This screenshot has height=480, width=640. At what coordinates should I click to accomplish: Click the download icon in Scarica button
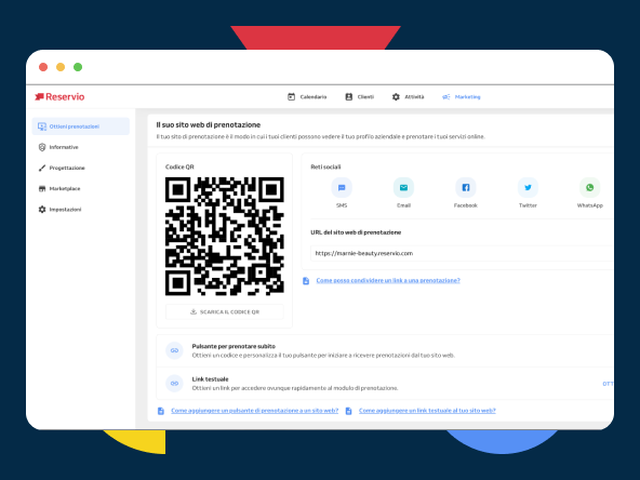tap(193, 312)
